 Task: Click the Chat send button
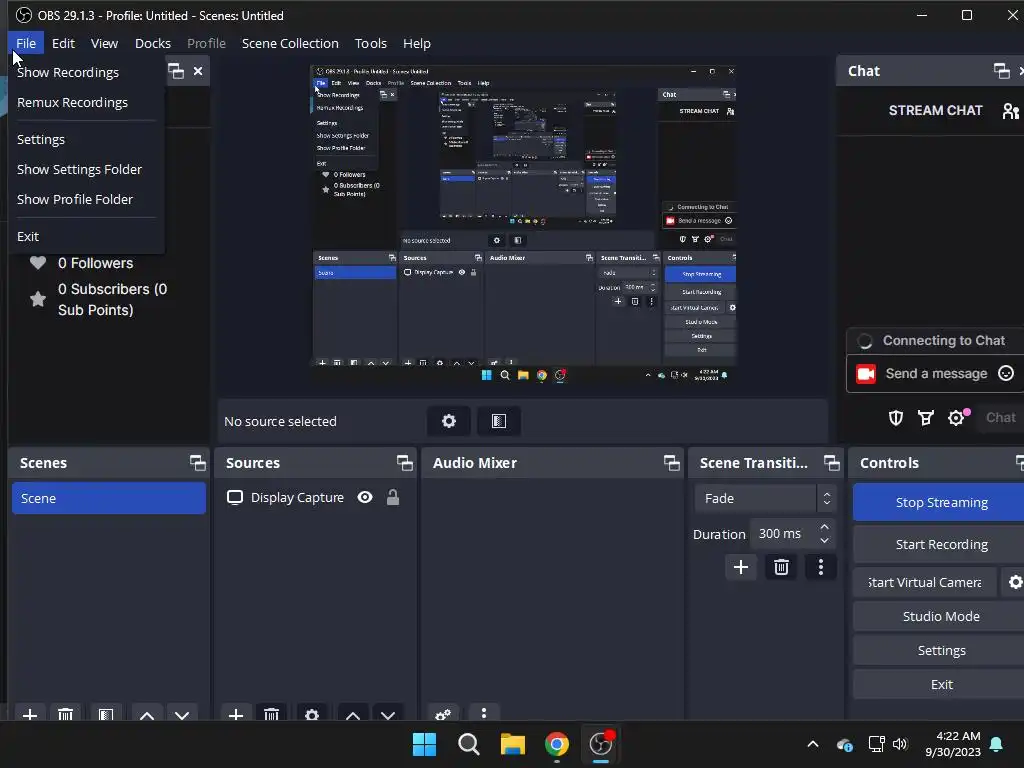[1000, 418]
